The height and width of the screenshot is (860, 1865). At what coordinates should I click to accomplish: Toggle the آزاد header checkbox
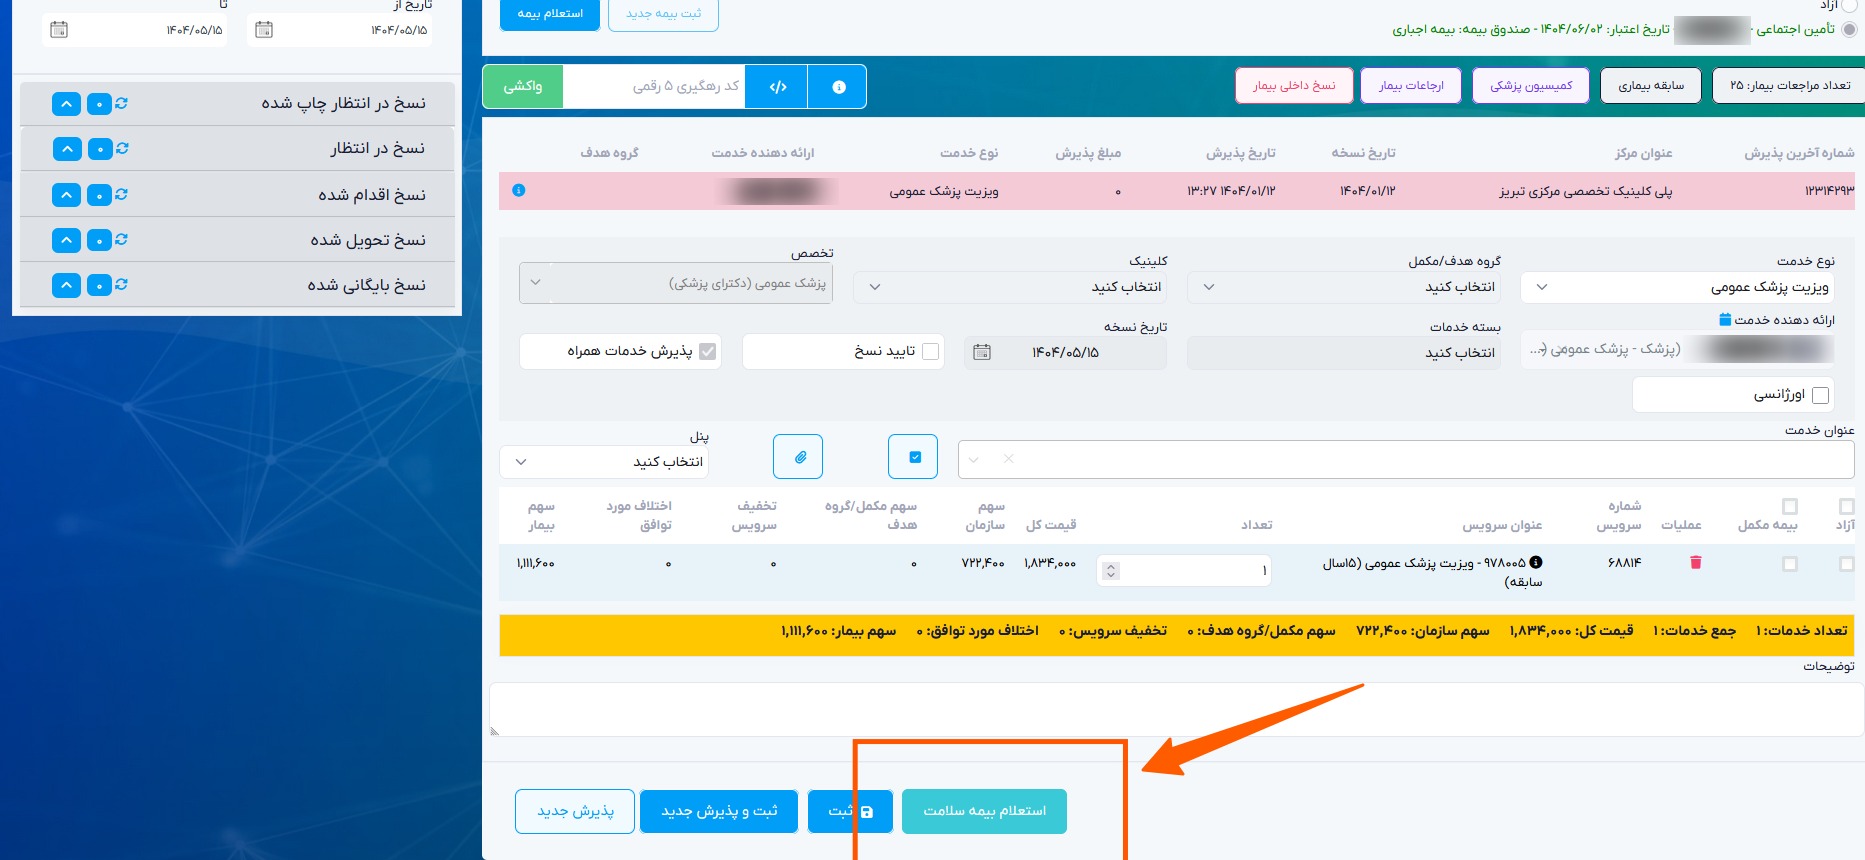pyautogui.click(x=1847, y=506)
